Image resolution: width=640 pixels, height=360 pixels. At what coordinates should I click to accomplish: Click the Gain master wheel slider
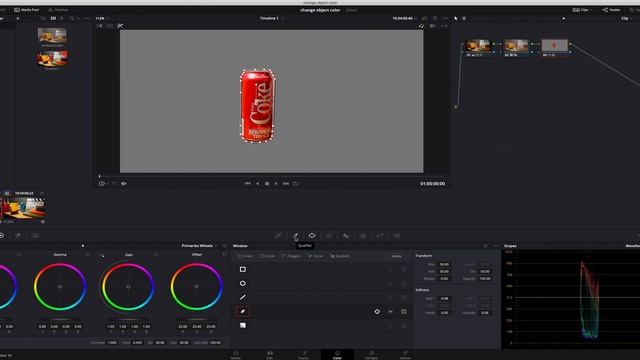pyautogui.click(x=128, y=319)
